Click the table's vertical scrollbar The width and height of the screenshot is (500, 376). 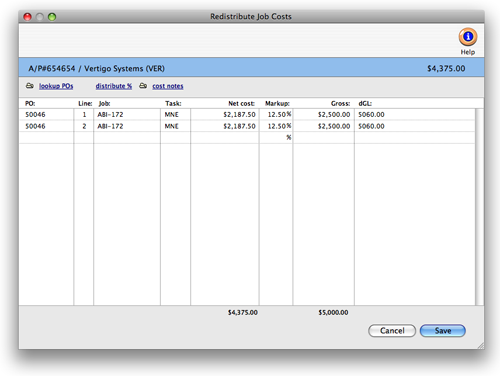(479, 207)
